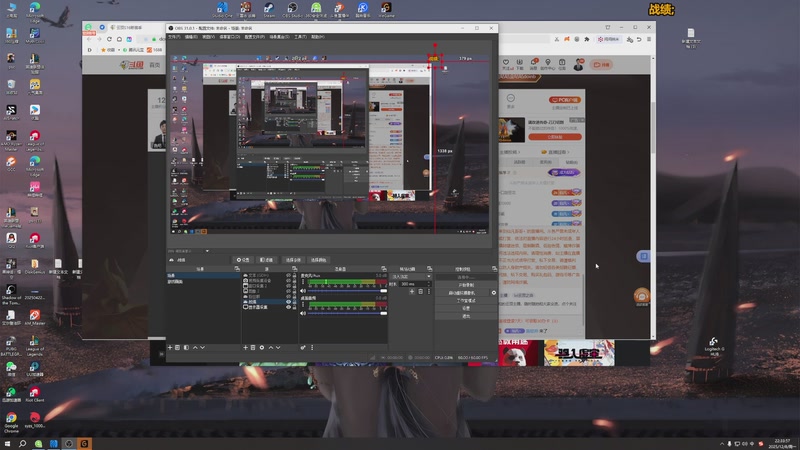Open floating customer chat icon on webpage

[641, 296]
